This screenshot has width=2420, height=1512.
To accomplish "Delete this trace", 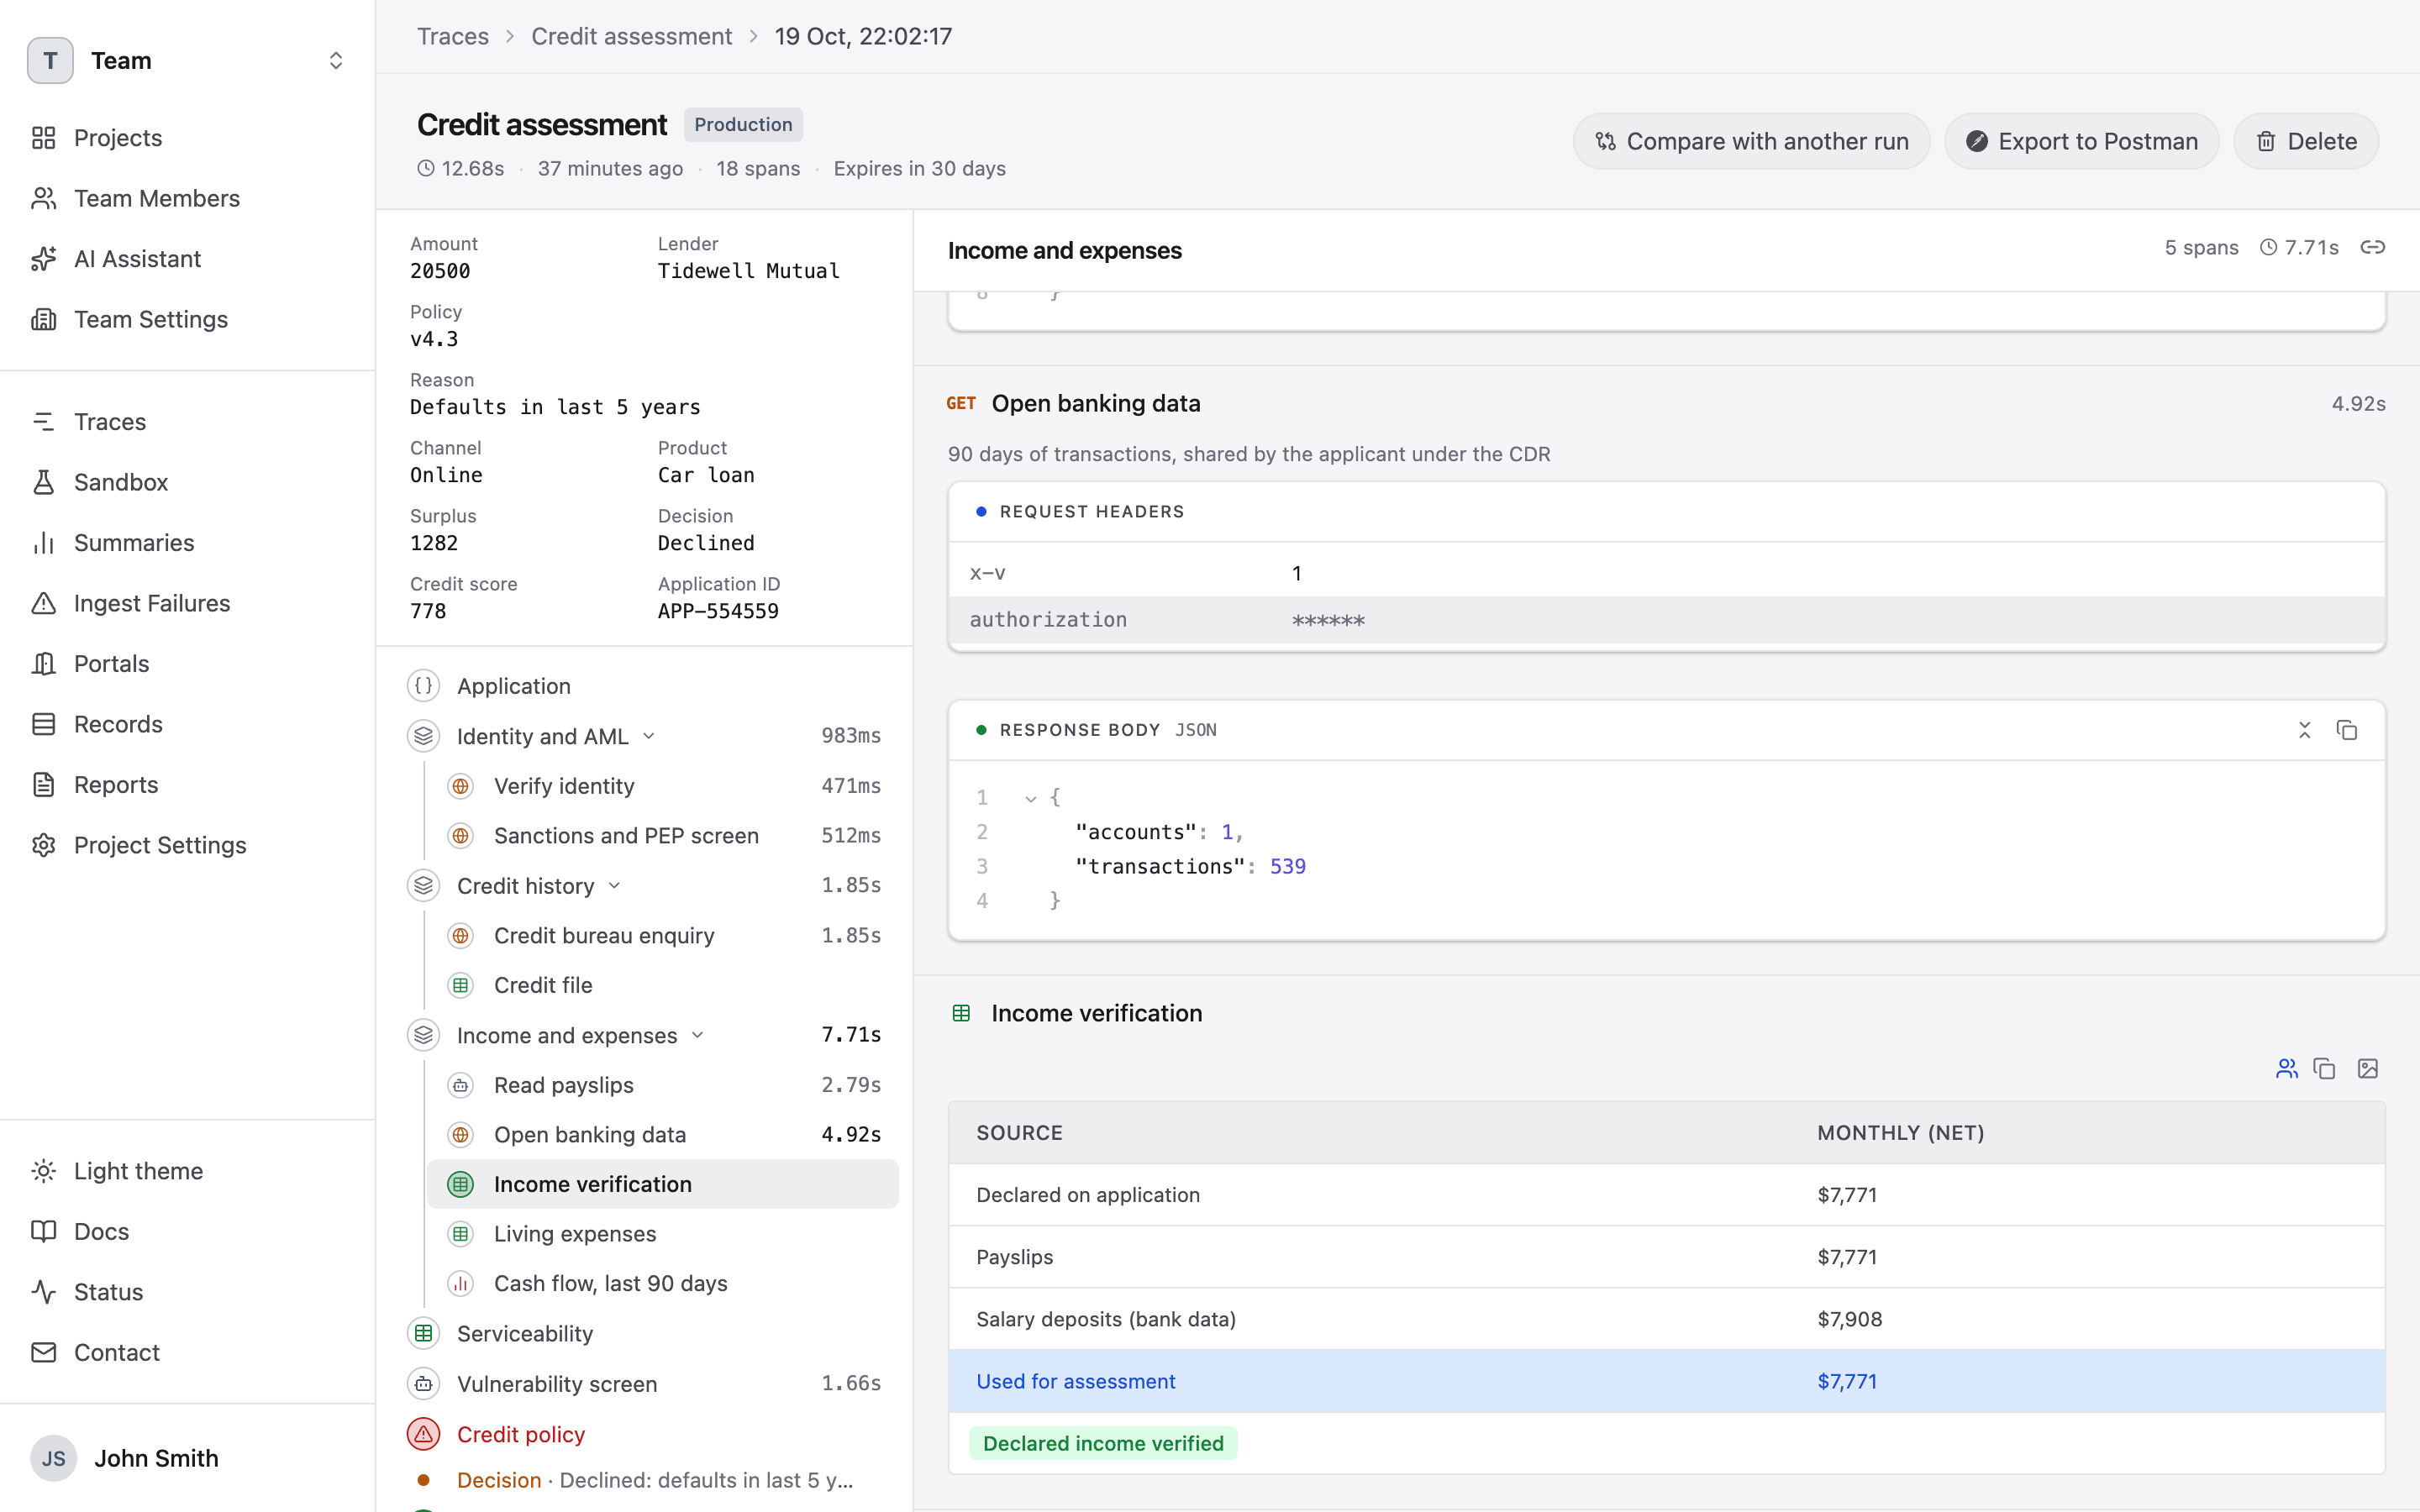I will pos(2306,141).
